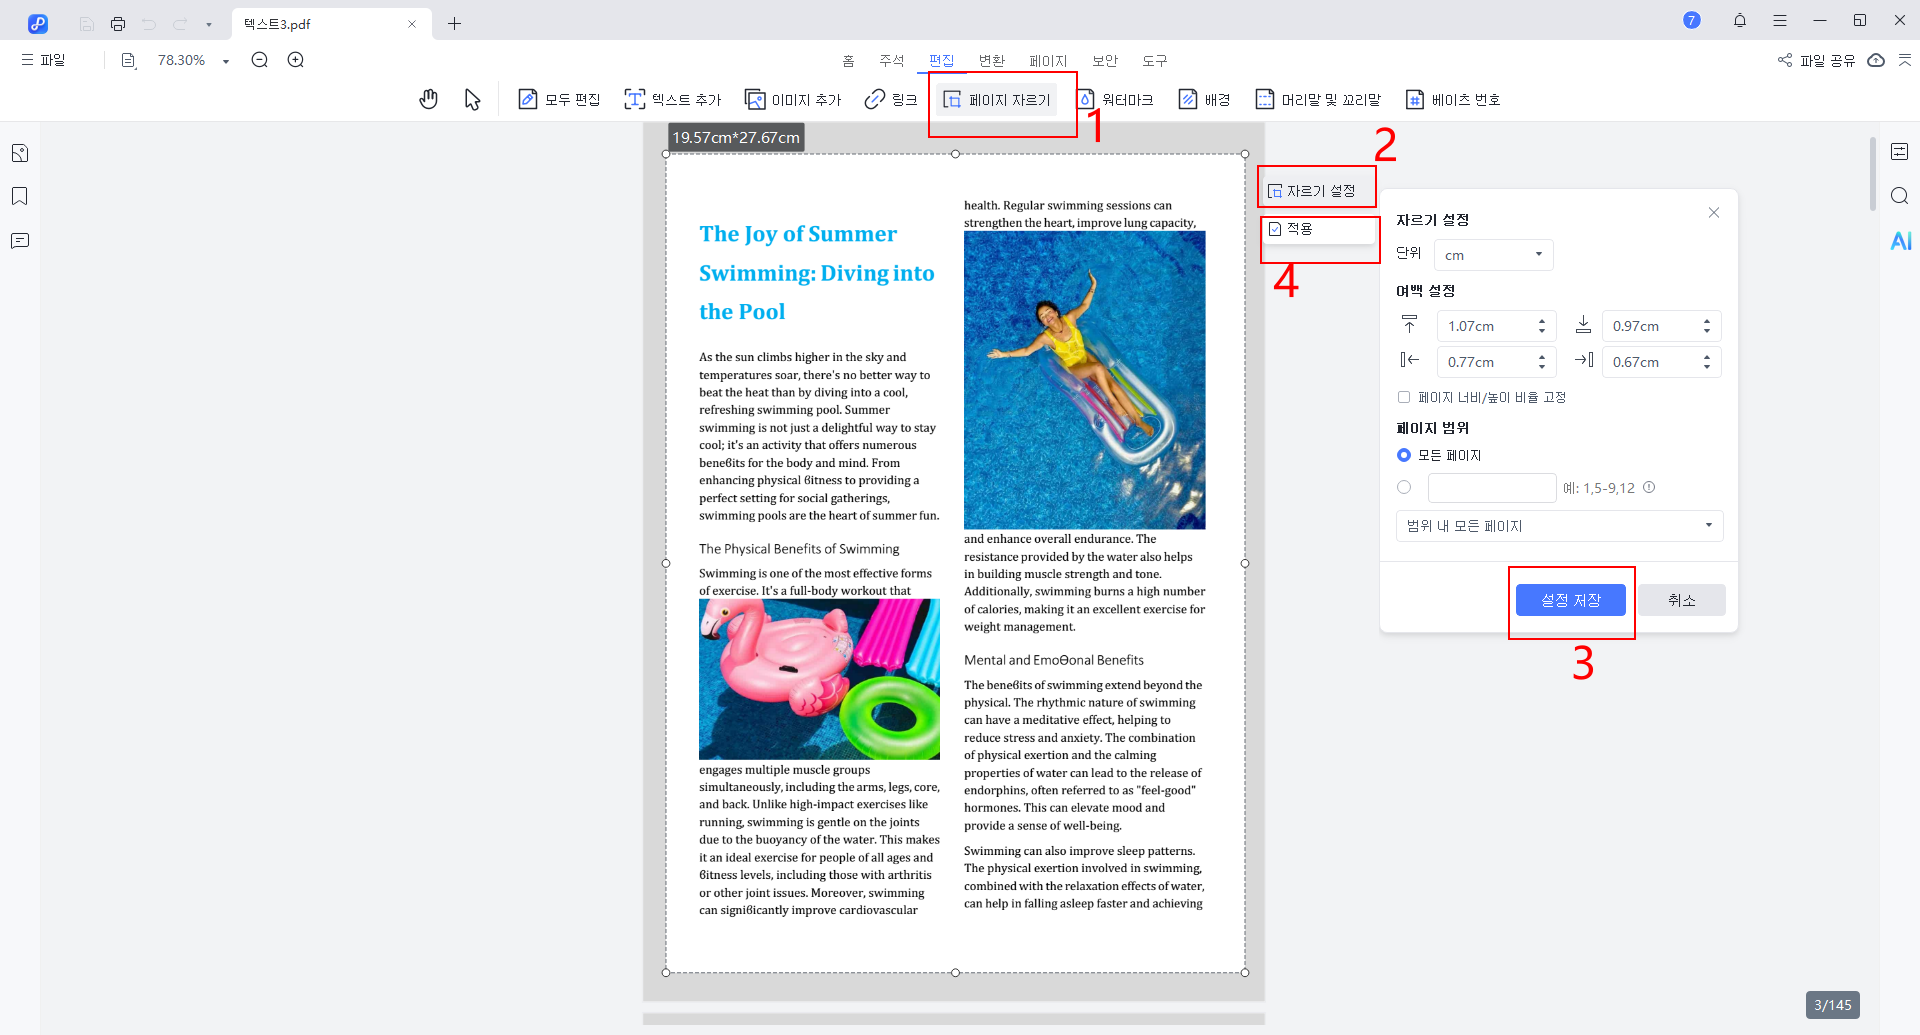Switch to the 도구 tools tab
The image size is (1920, 1035).
tap(1155, 61)
